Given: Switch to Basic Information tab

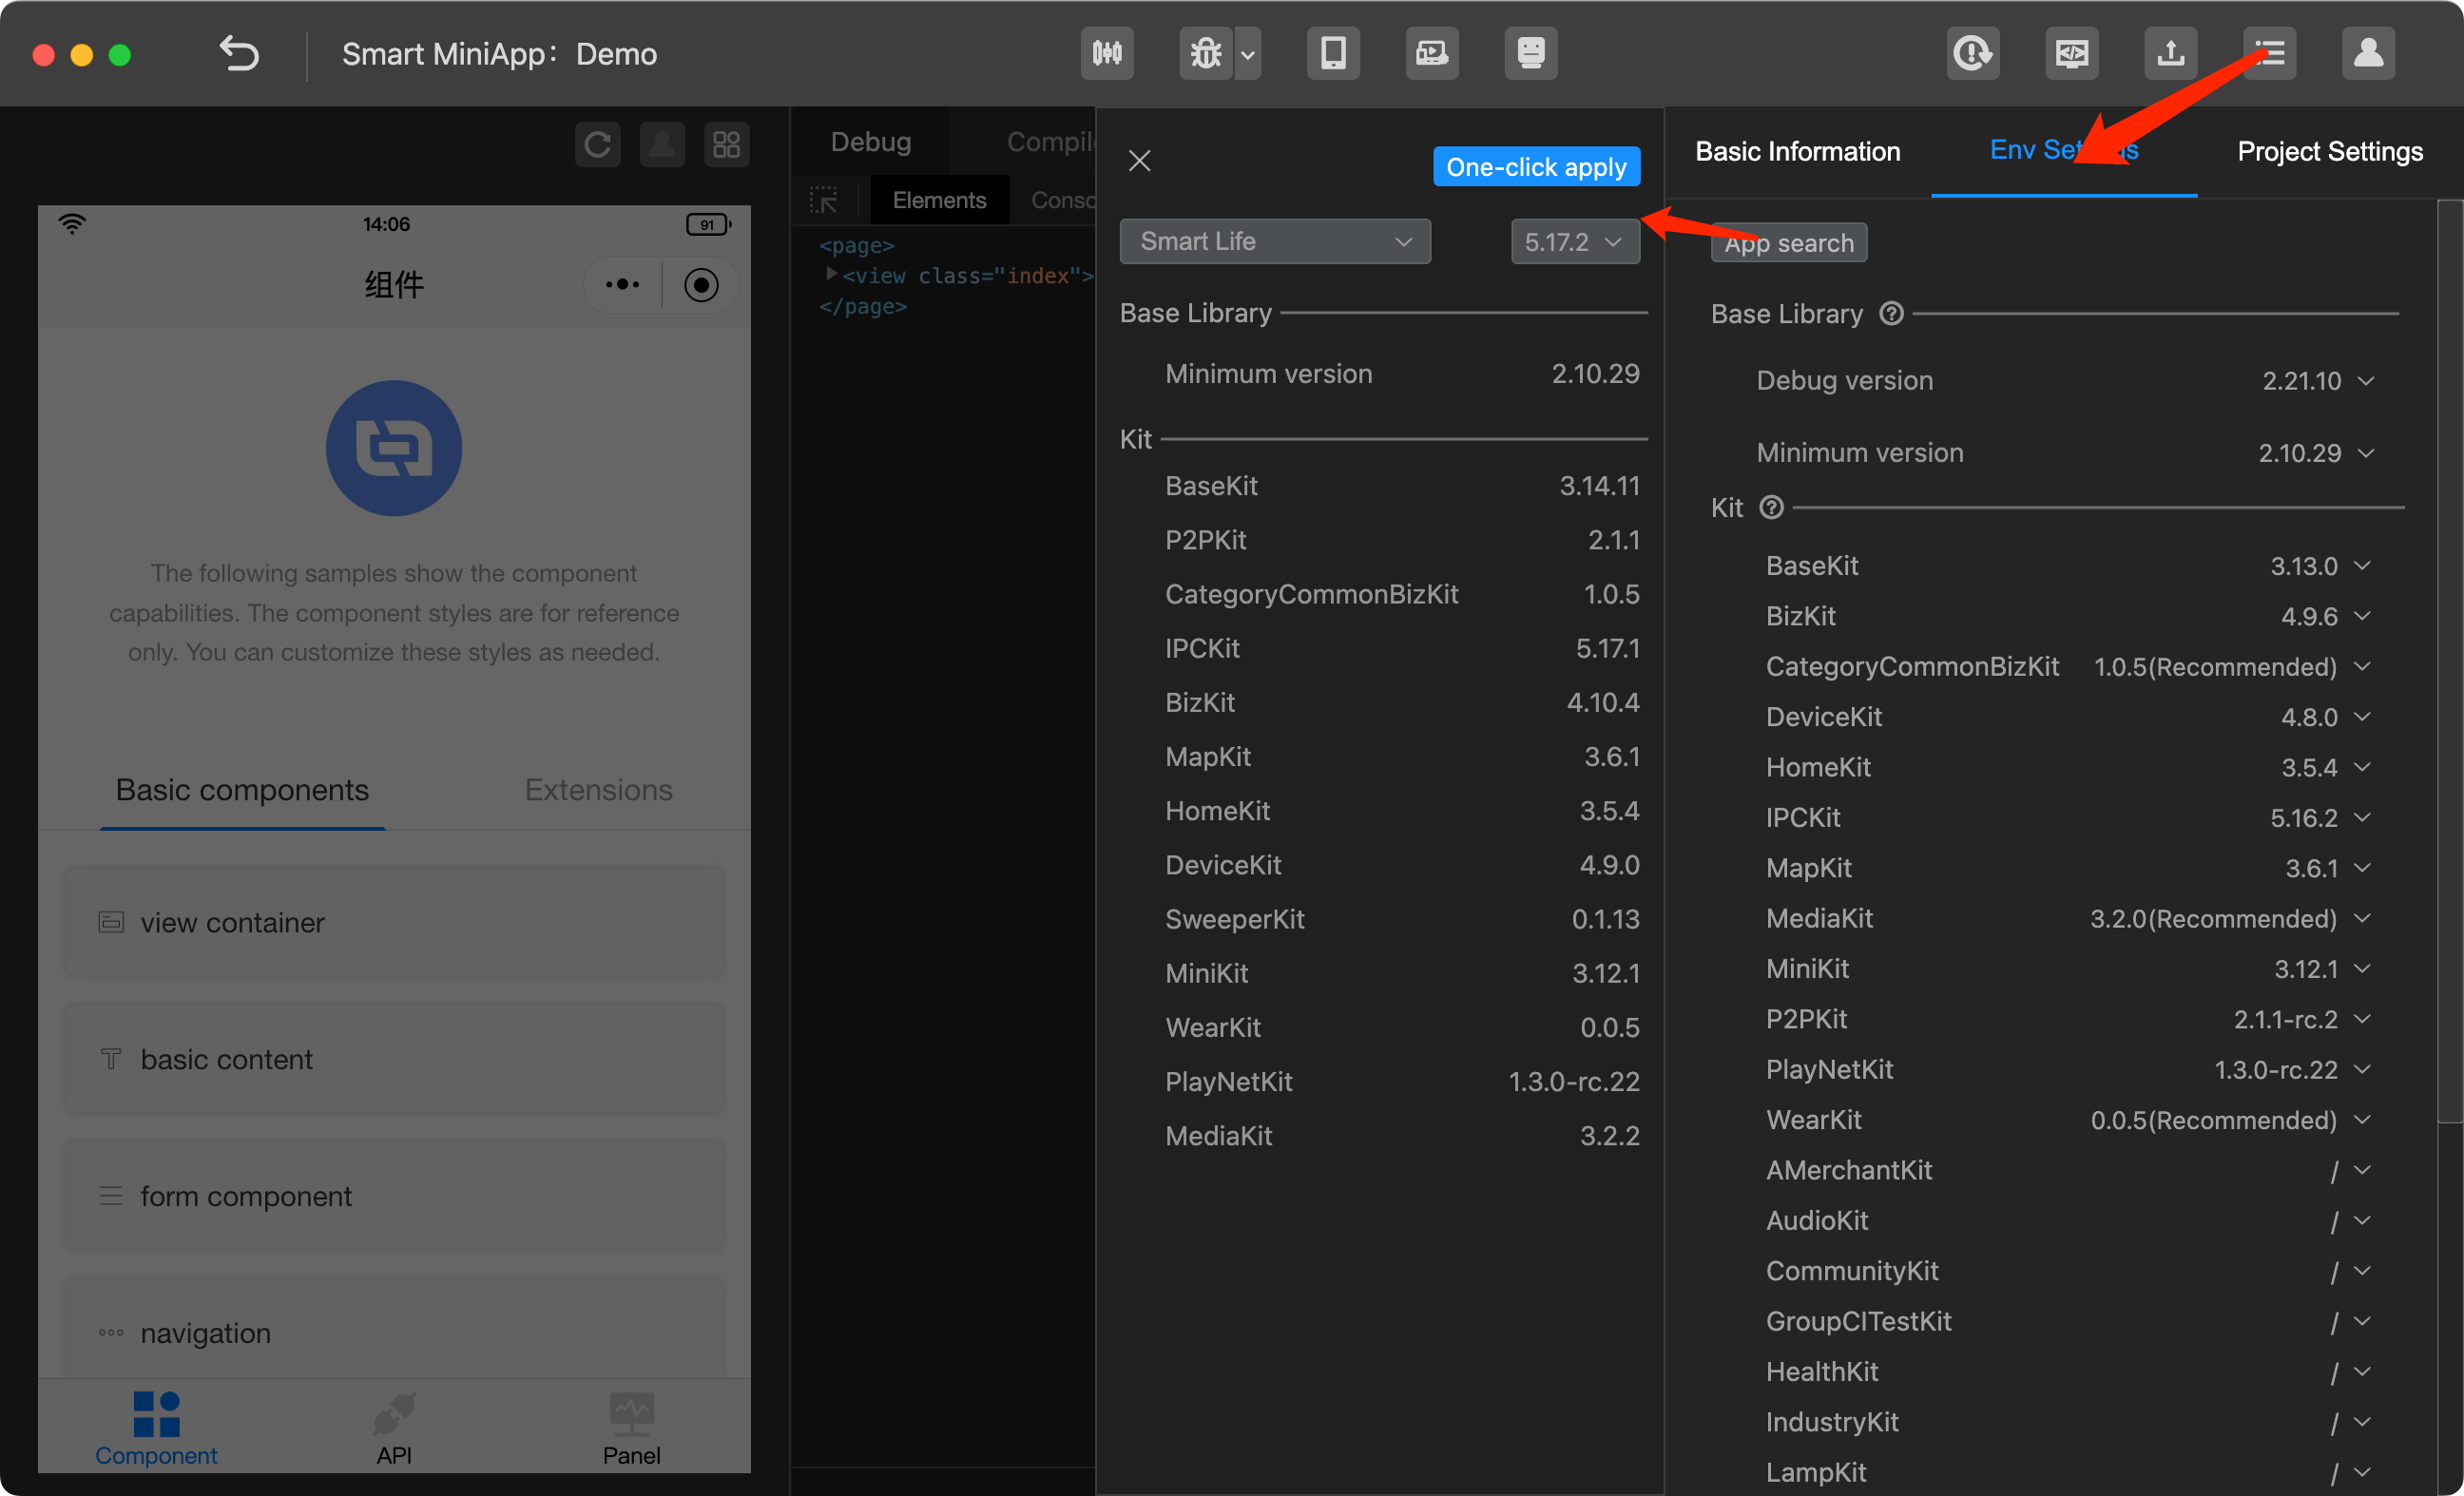Looking at the screenshot, I should pos(1797,151).
